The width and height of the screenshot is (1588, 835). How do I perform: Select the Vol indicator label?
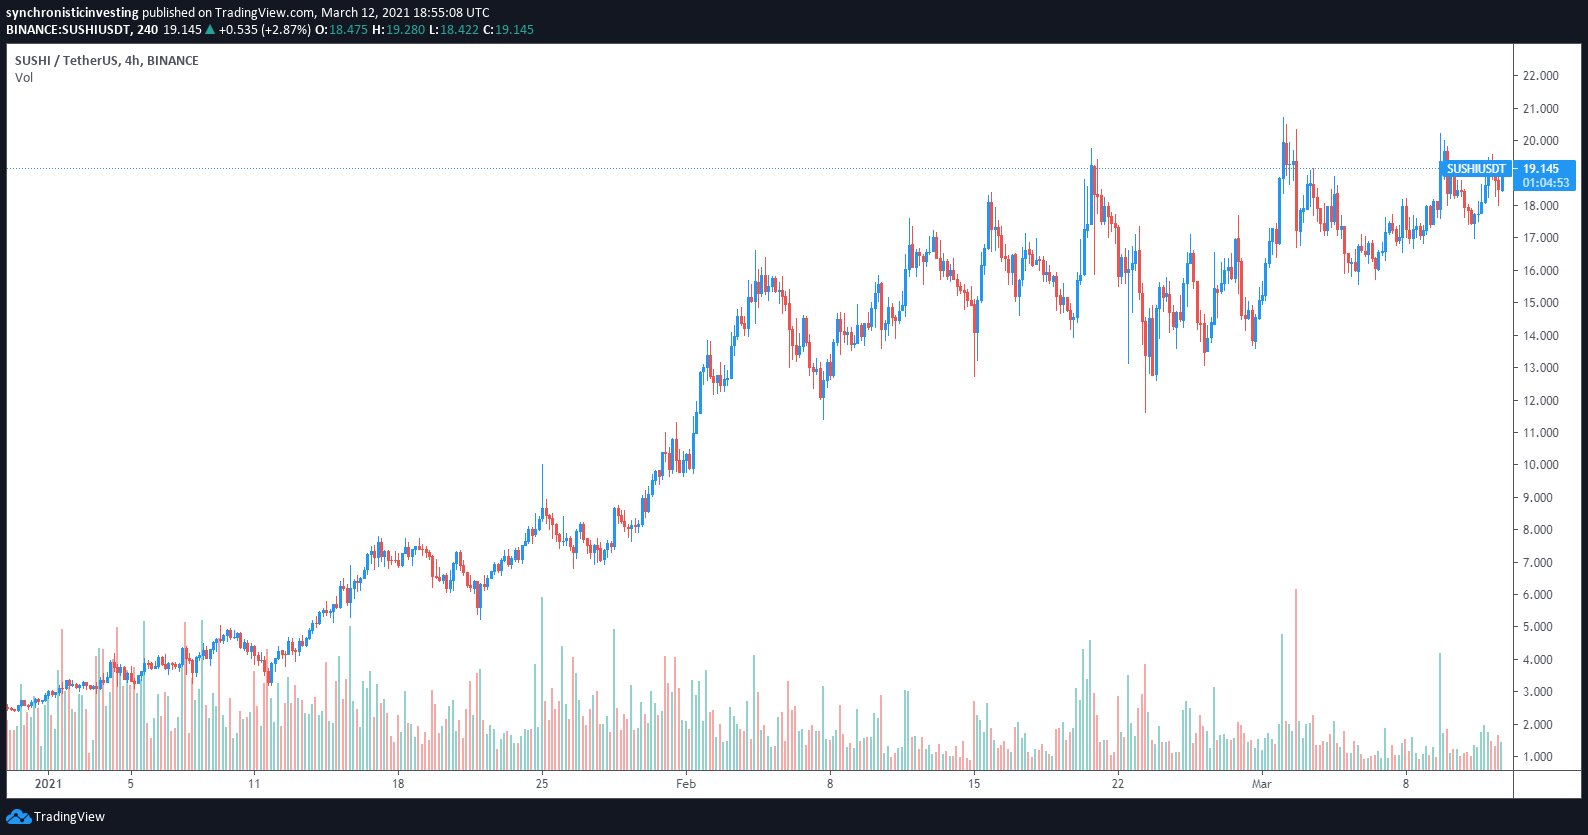pos(24,78)
